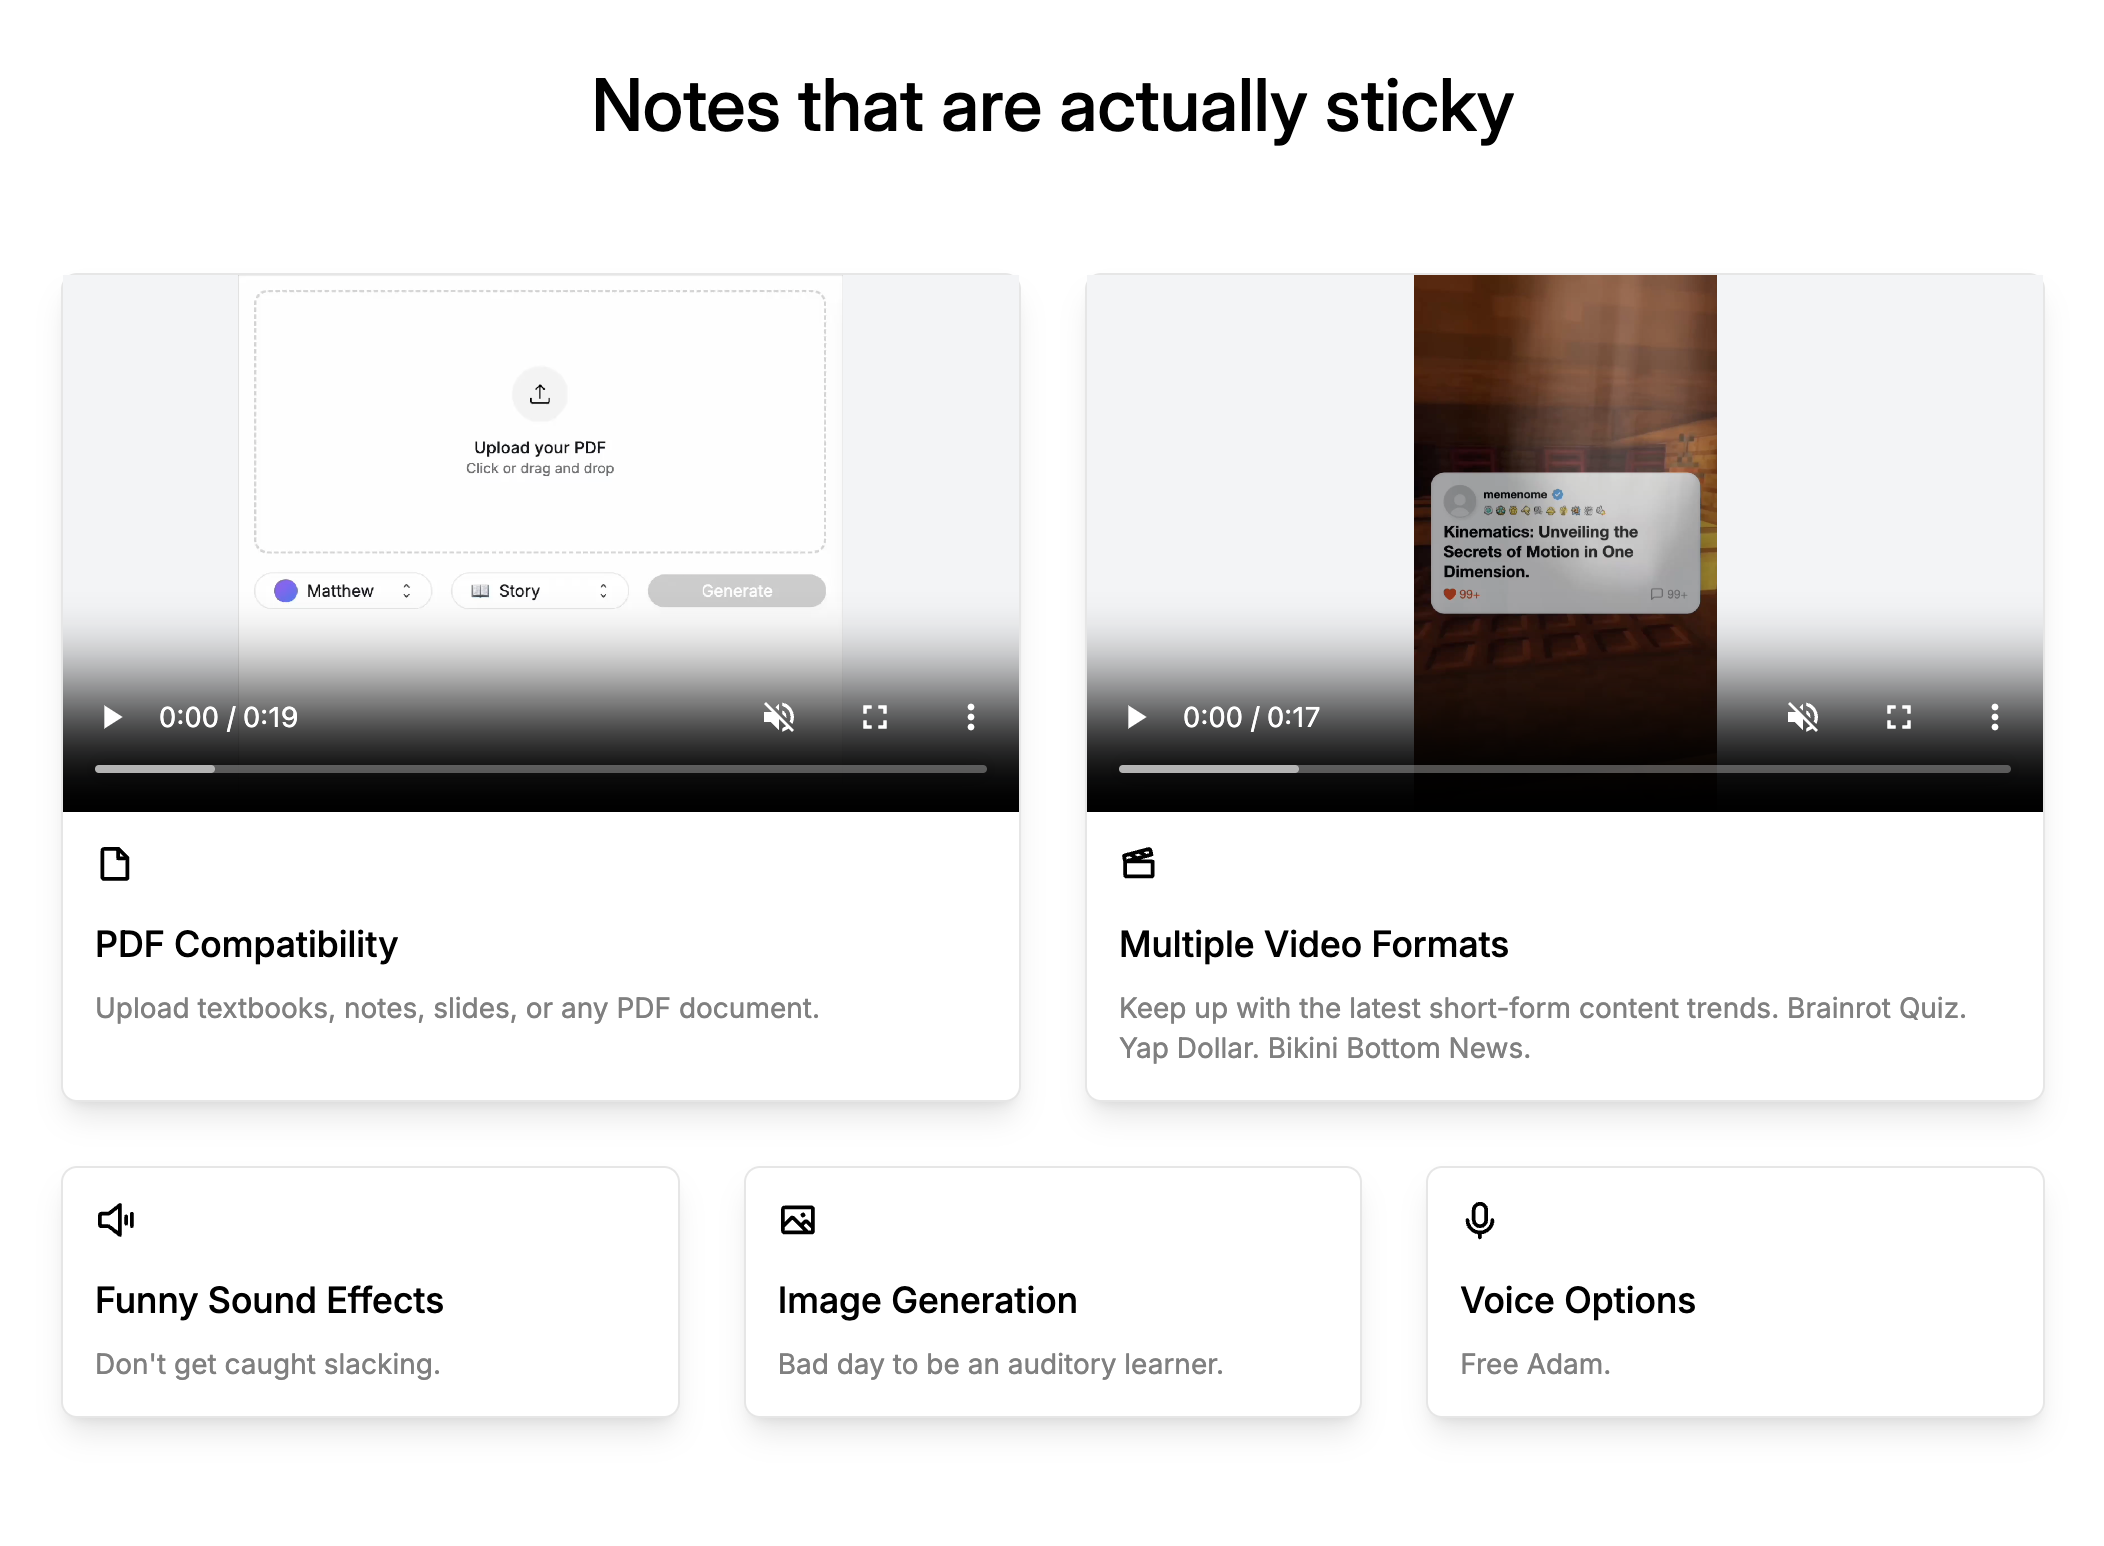Enter fullscreen on the Kinematics video

pos(1899,717)
